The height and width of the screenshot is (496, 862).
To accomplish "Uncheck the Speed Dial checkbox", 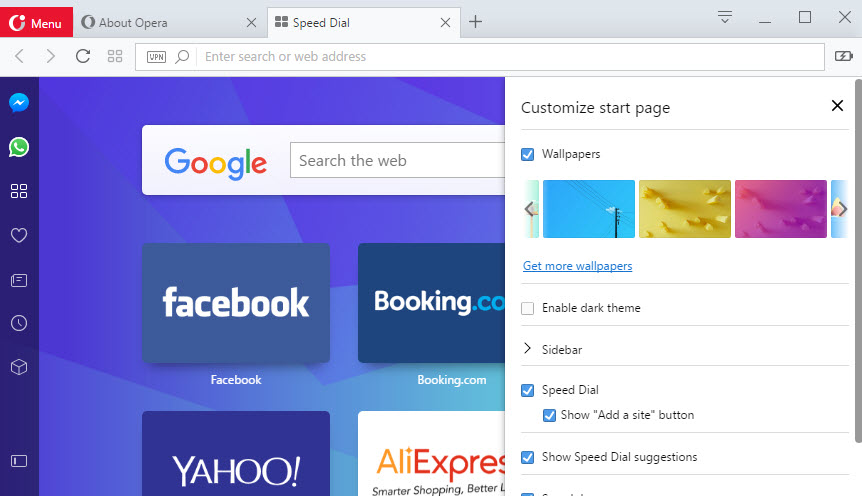I will click(527, 390).
